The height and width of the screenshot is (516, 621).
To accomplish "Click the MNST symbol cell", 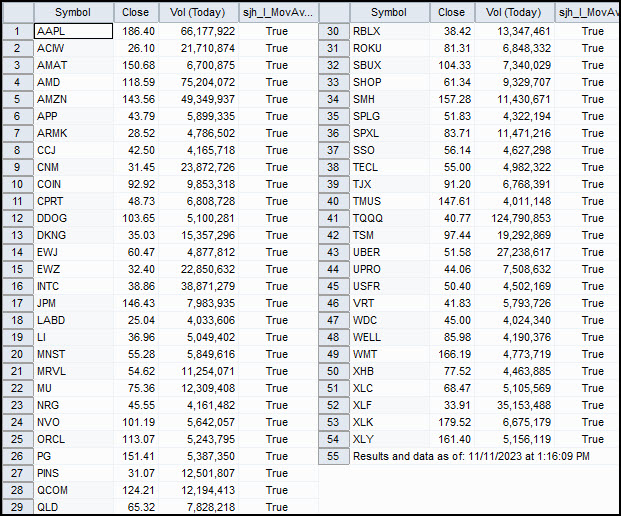I will 74,354.
